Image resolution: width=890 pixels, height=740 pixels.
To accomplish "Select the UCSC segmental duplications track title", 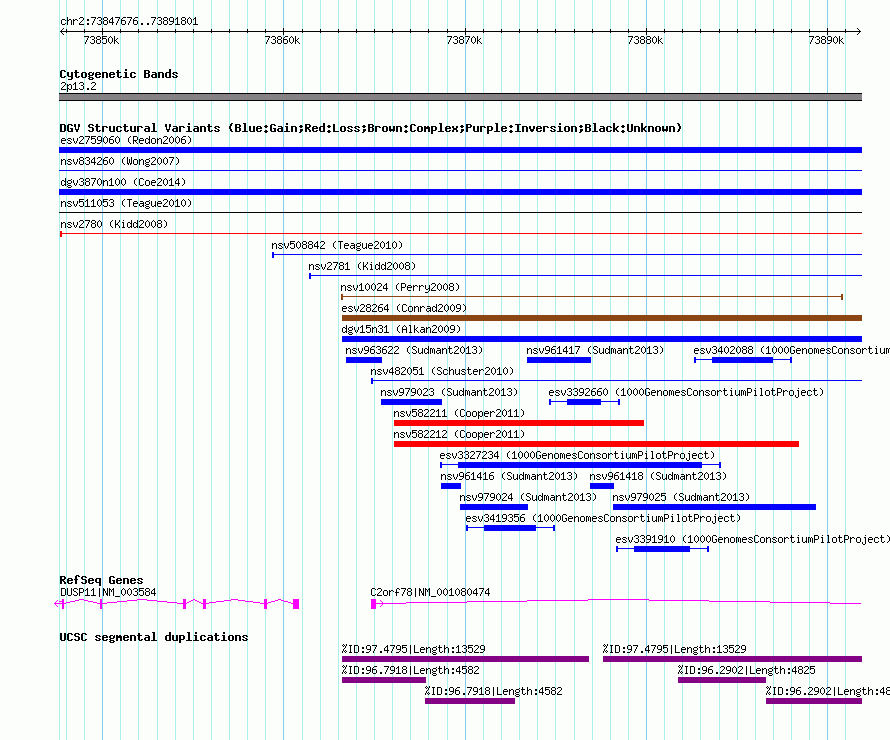I will click(x=154, y=637).
